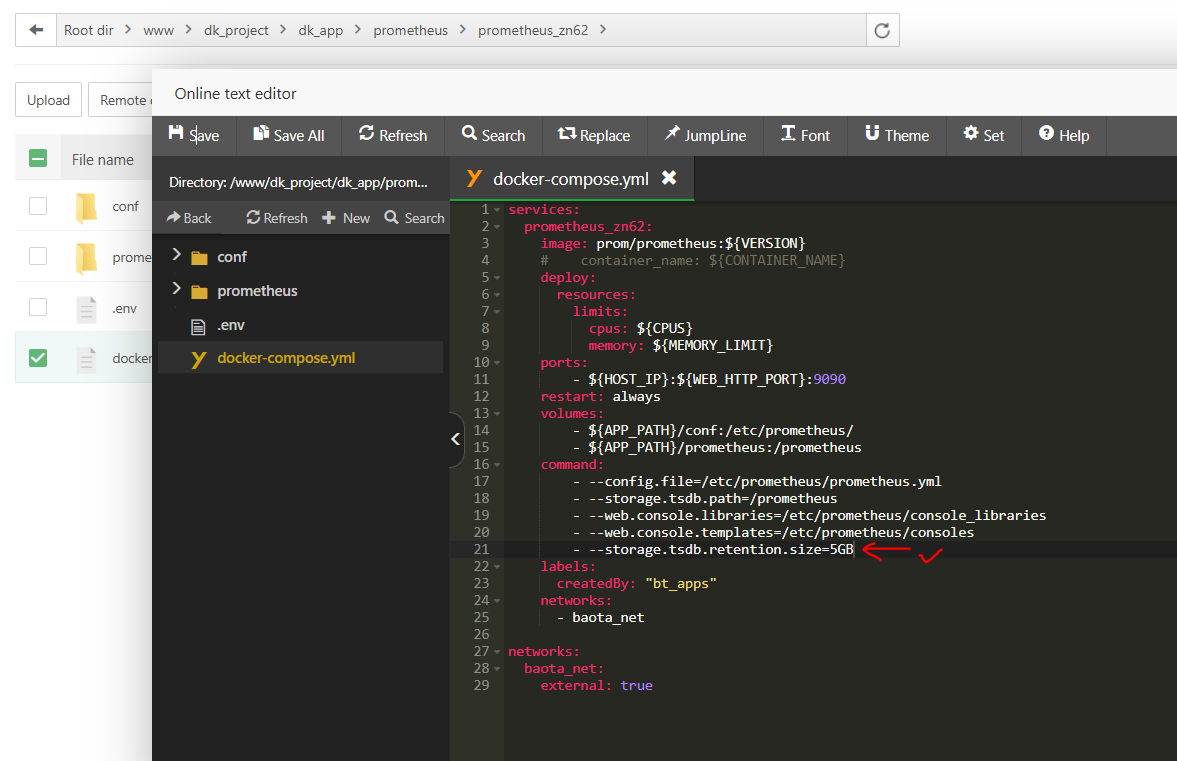The image size is (1177, 761).
Task: Click the Save All toolbar icon
Action: (x=261, y=135)
